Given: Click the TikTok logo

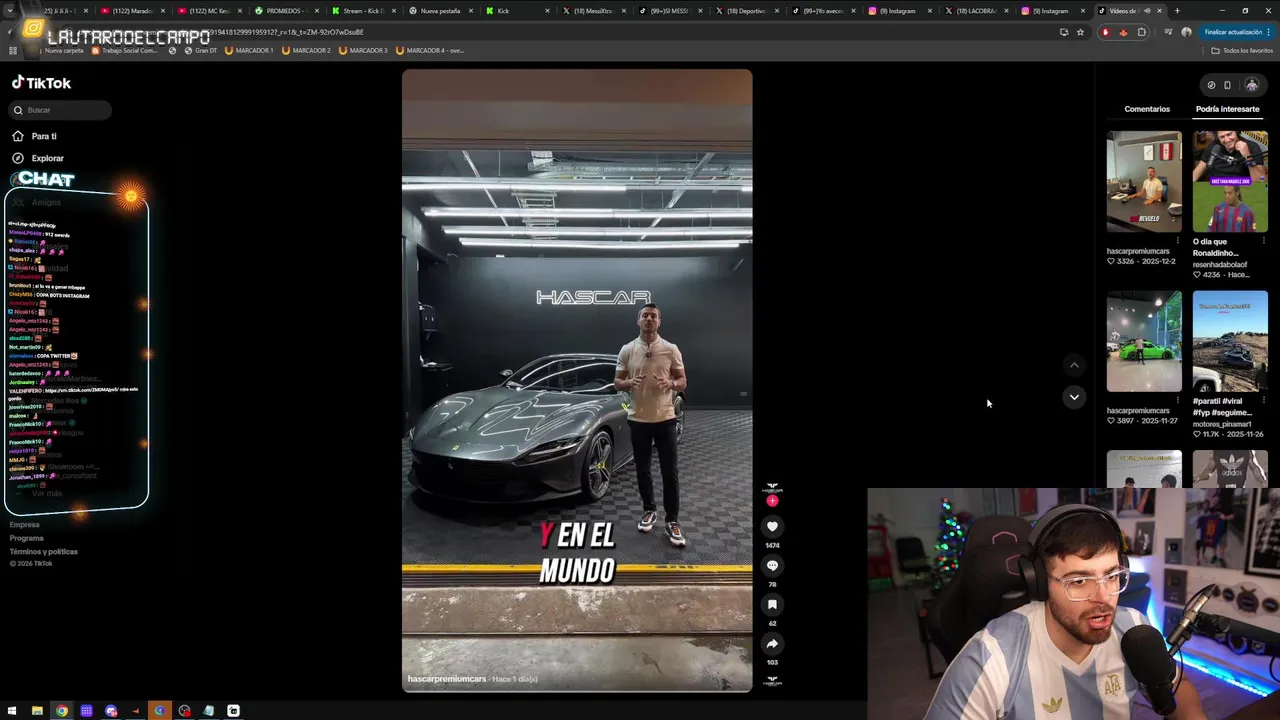Looking at the screenshot, I should click(x=41, y=83).
